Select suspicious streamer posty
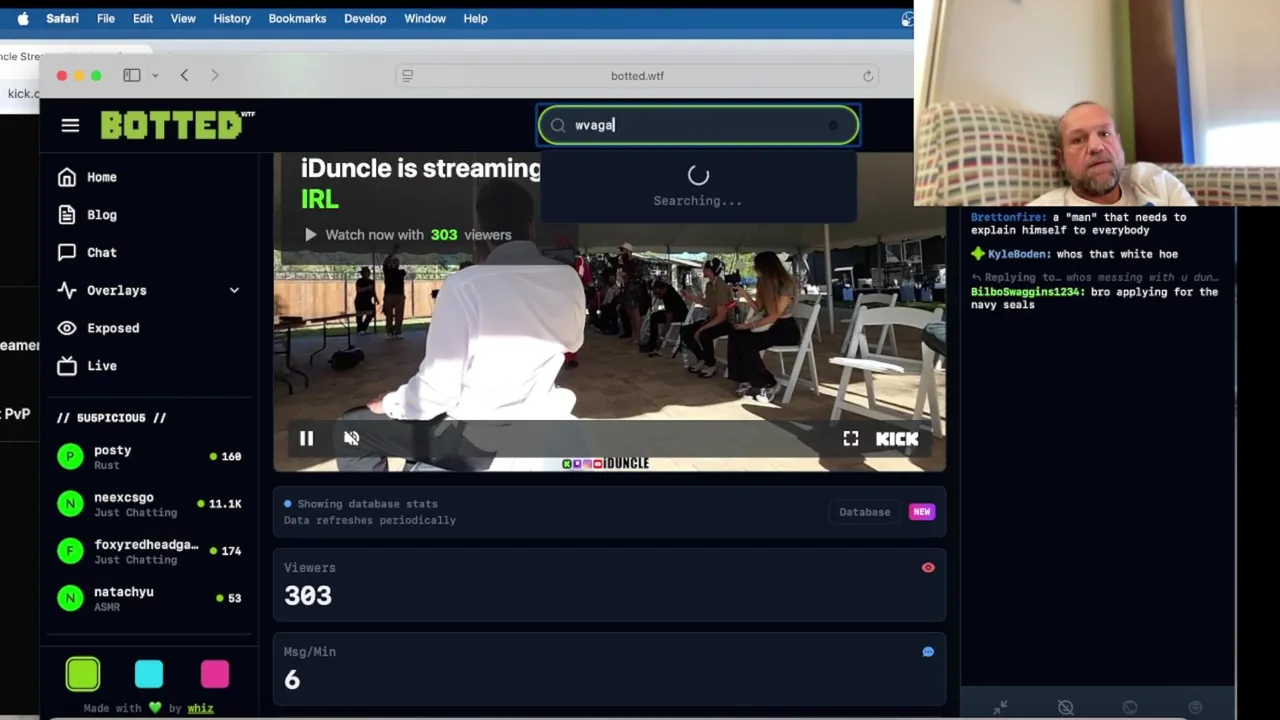 tap(150, 457)
